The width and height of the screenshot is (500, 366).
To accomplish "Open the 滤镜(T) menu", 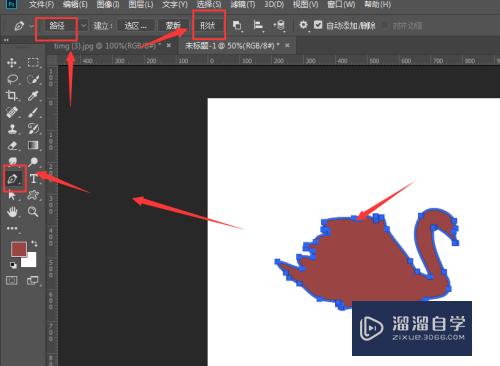I will tap(243, 5).
